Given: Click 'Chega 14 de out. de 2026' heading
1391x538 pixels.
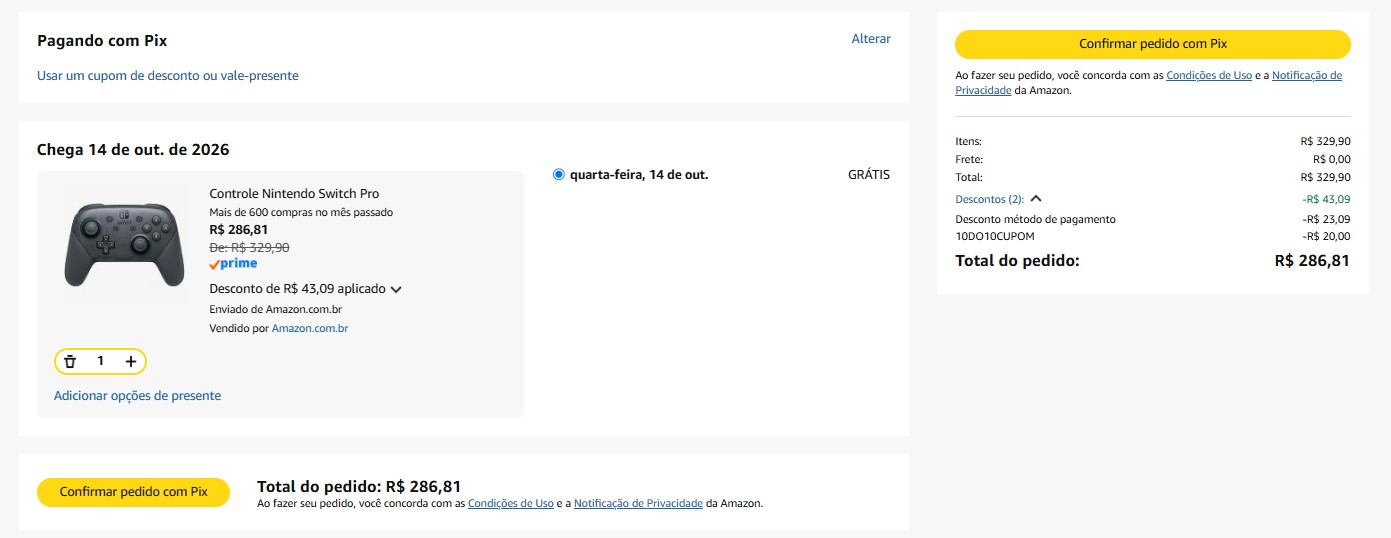Looking at the screenshot, I should coord(133,150).
